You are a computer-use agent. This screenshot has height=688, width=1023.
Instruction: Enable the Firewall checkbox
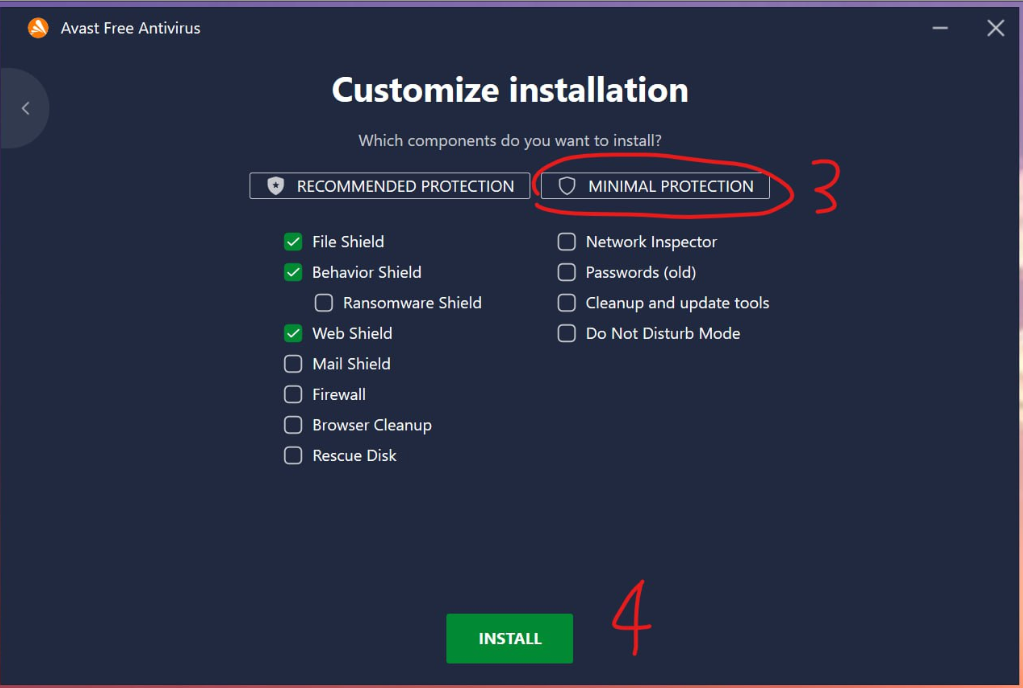pos(293,395)
